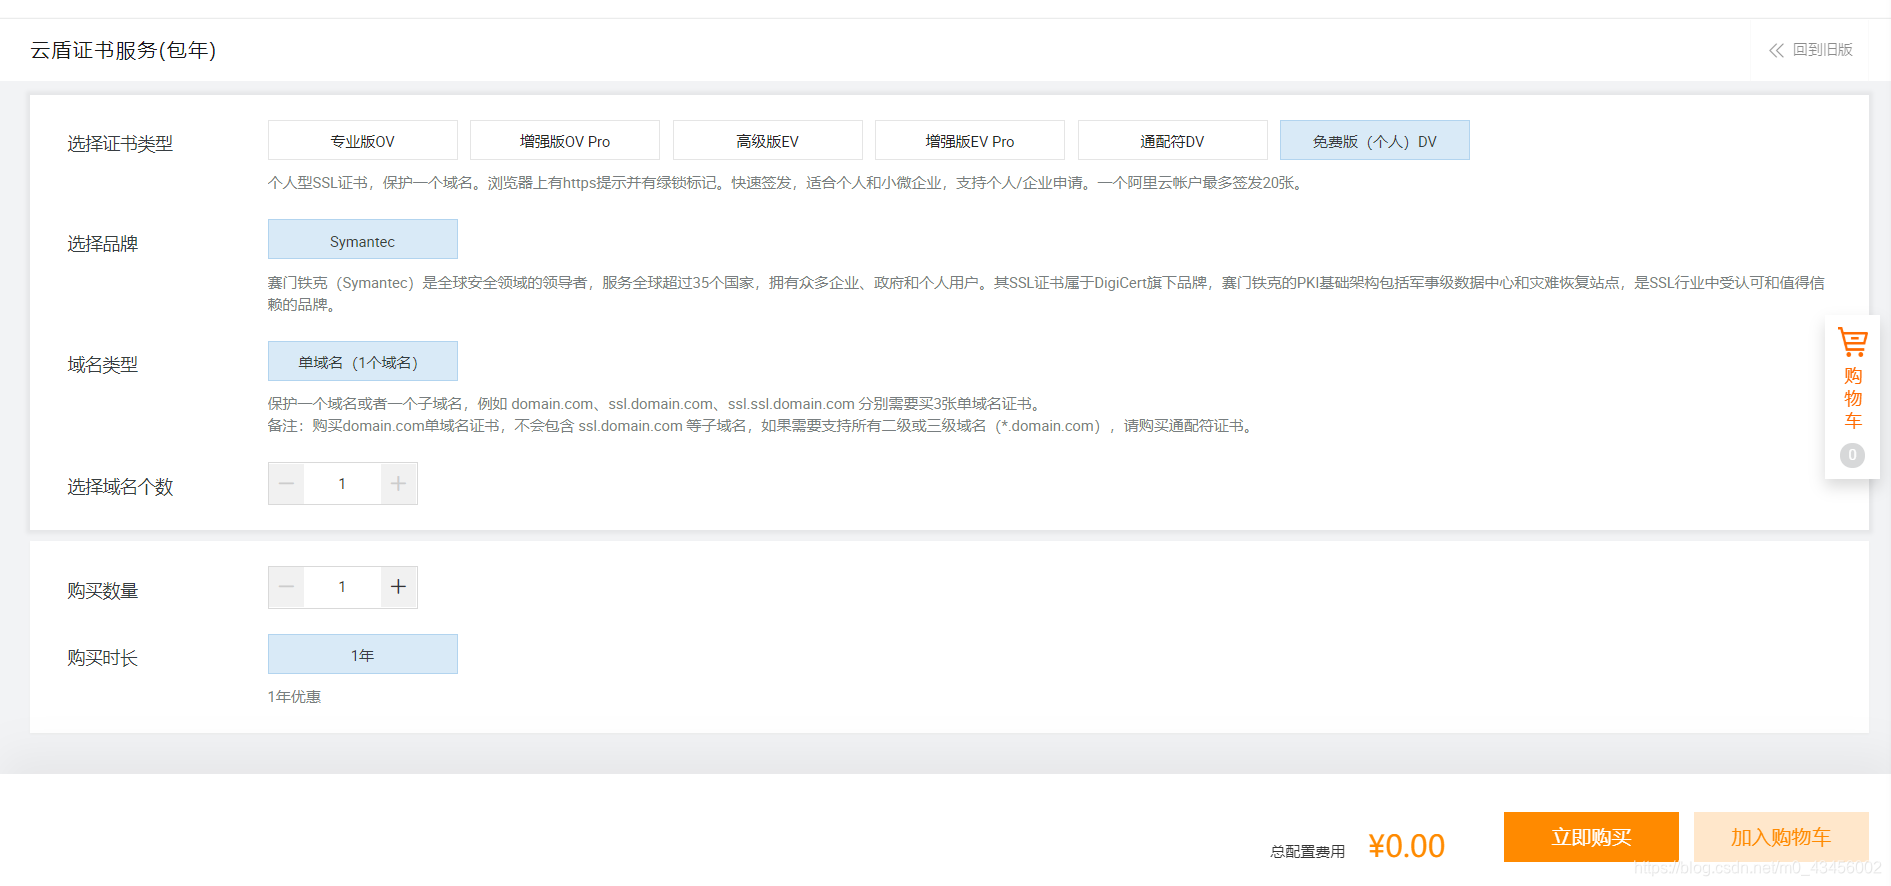
Task: Click the 选择品牌 label
Action: point(103,244)
